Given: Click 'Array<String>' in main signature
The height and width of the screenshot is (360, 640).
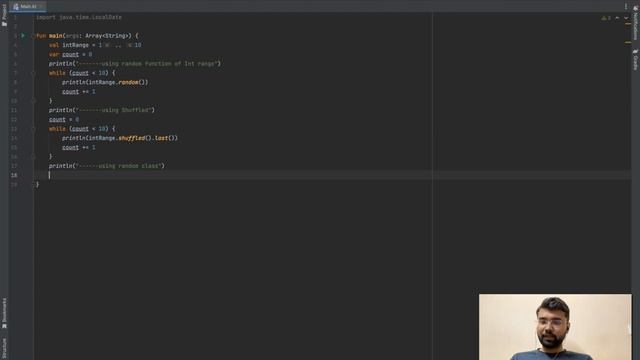Looking at the screenshot, I should [x=108, y=36].
